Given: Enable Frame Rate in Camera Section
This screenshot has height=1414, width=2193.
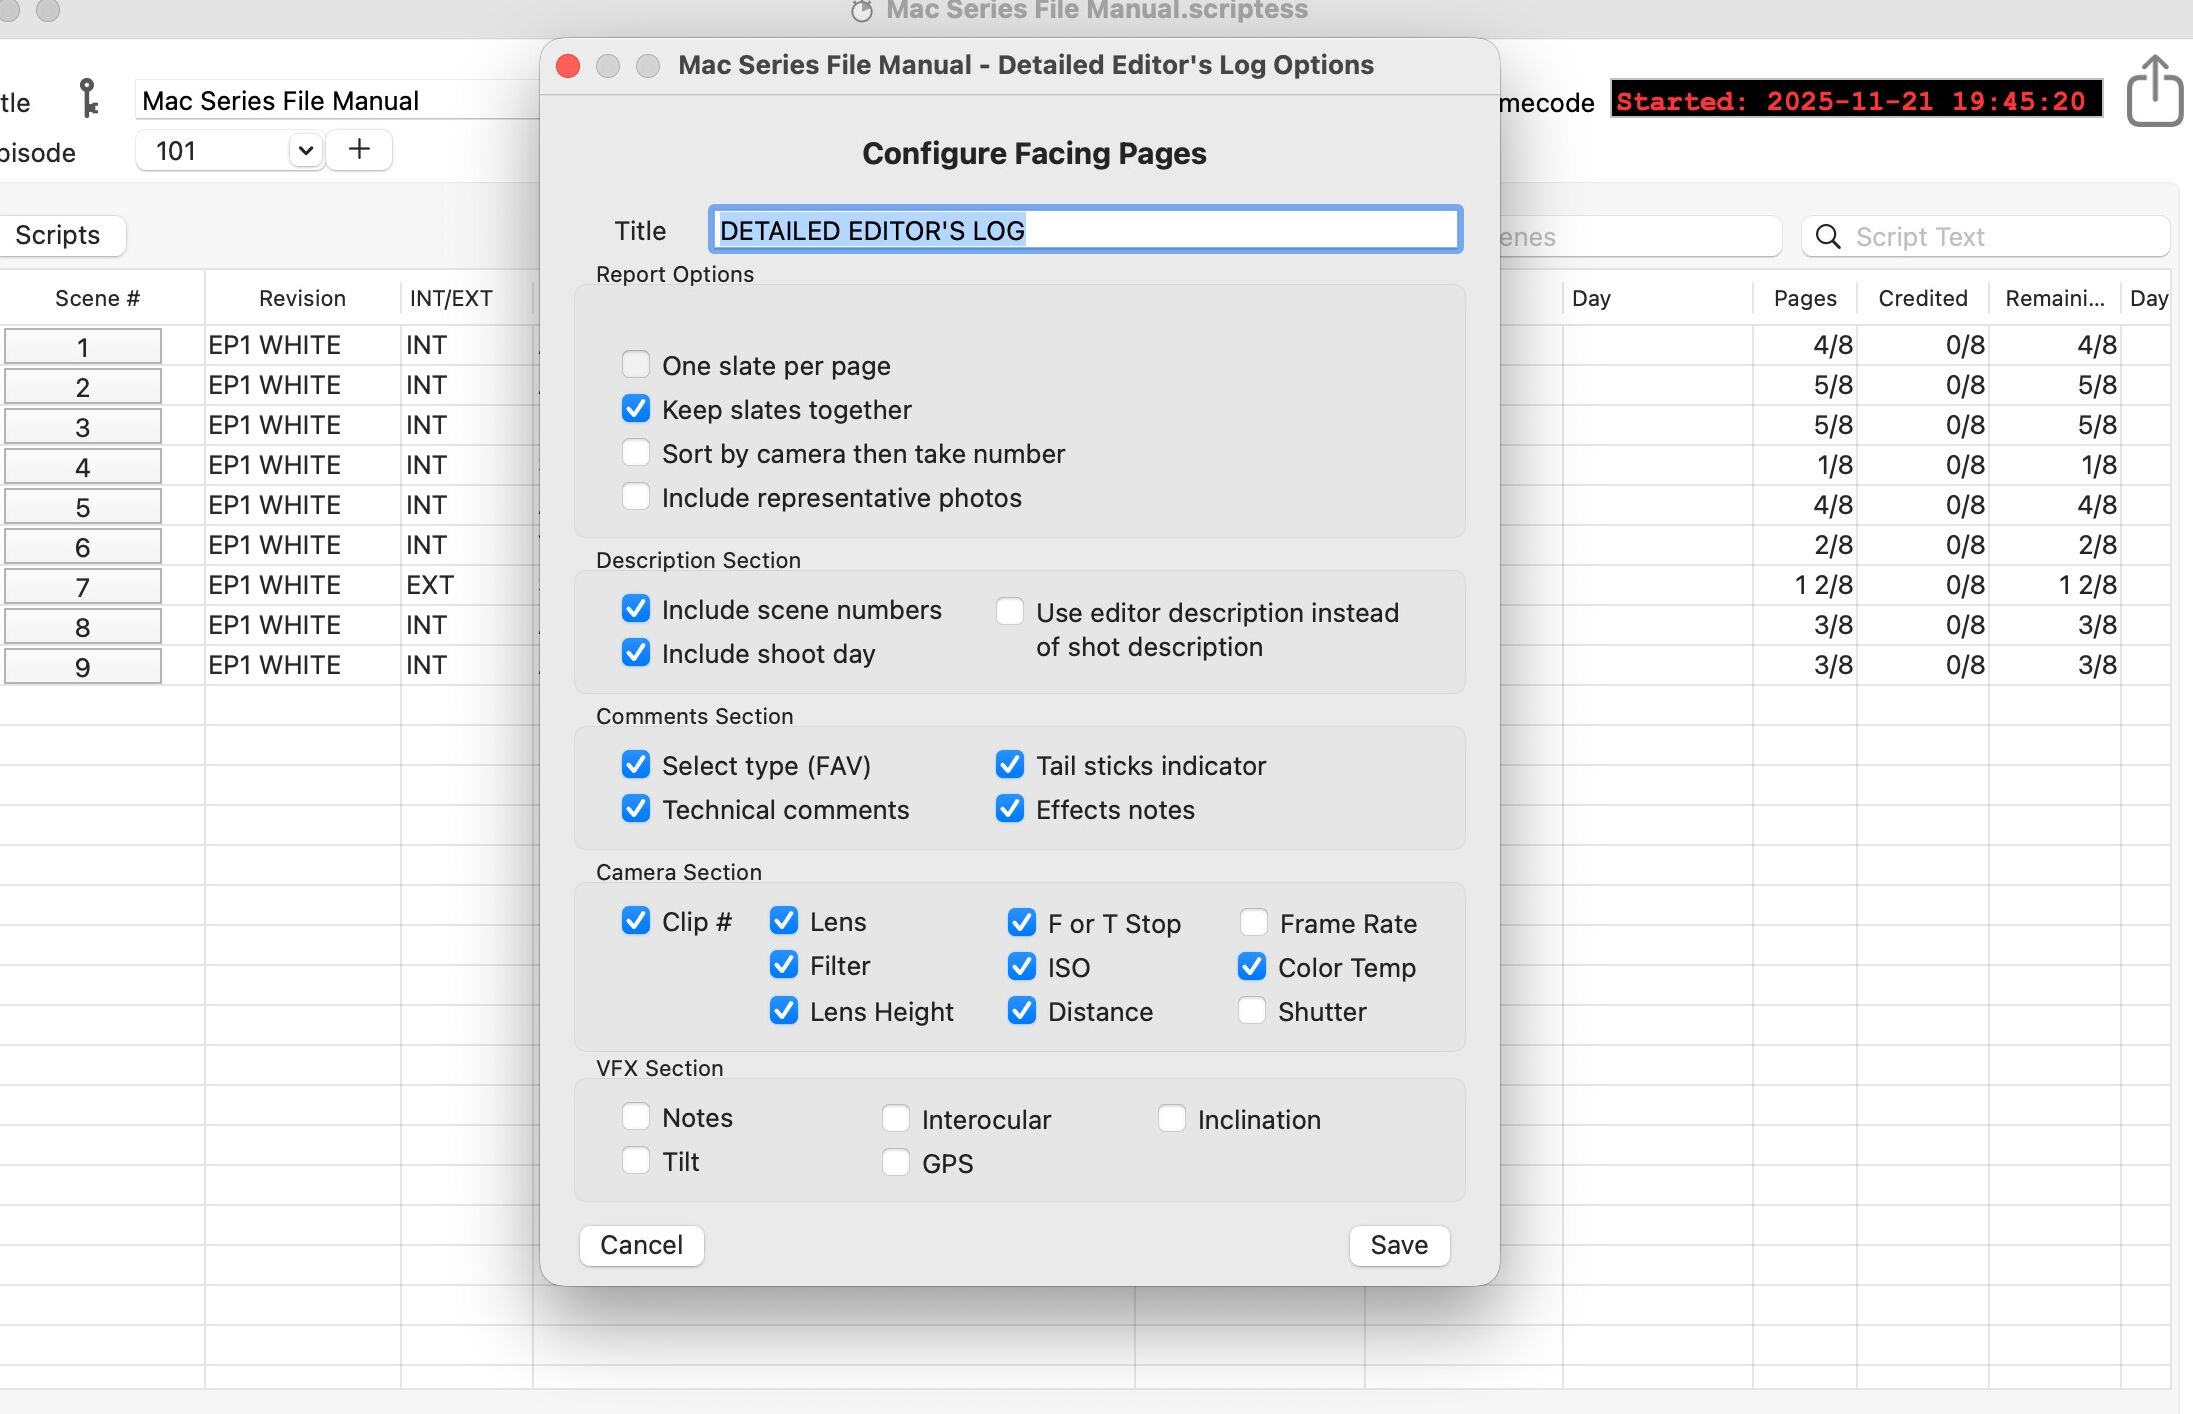Looking at the screenshot, I should click(x=1253, y=922).
